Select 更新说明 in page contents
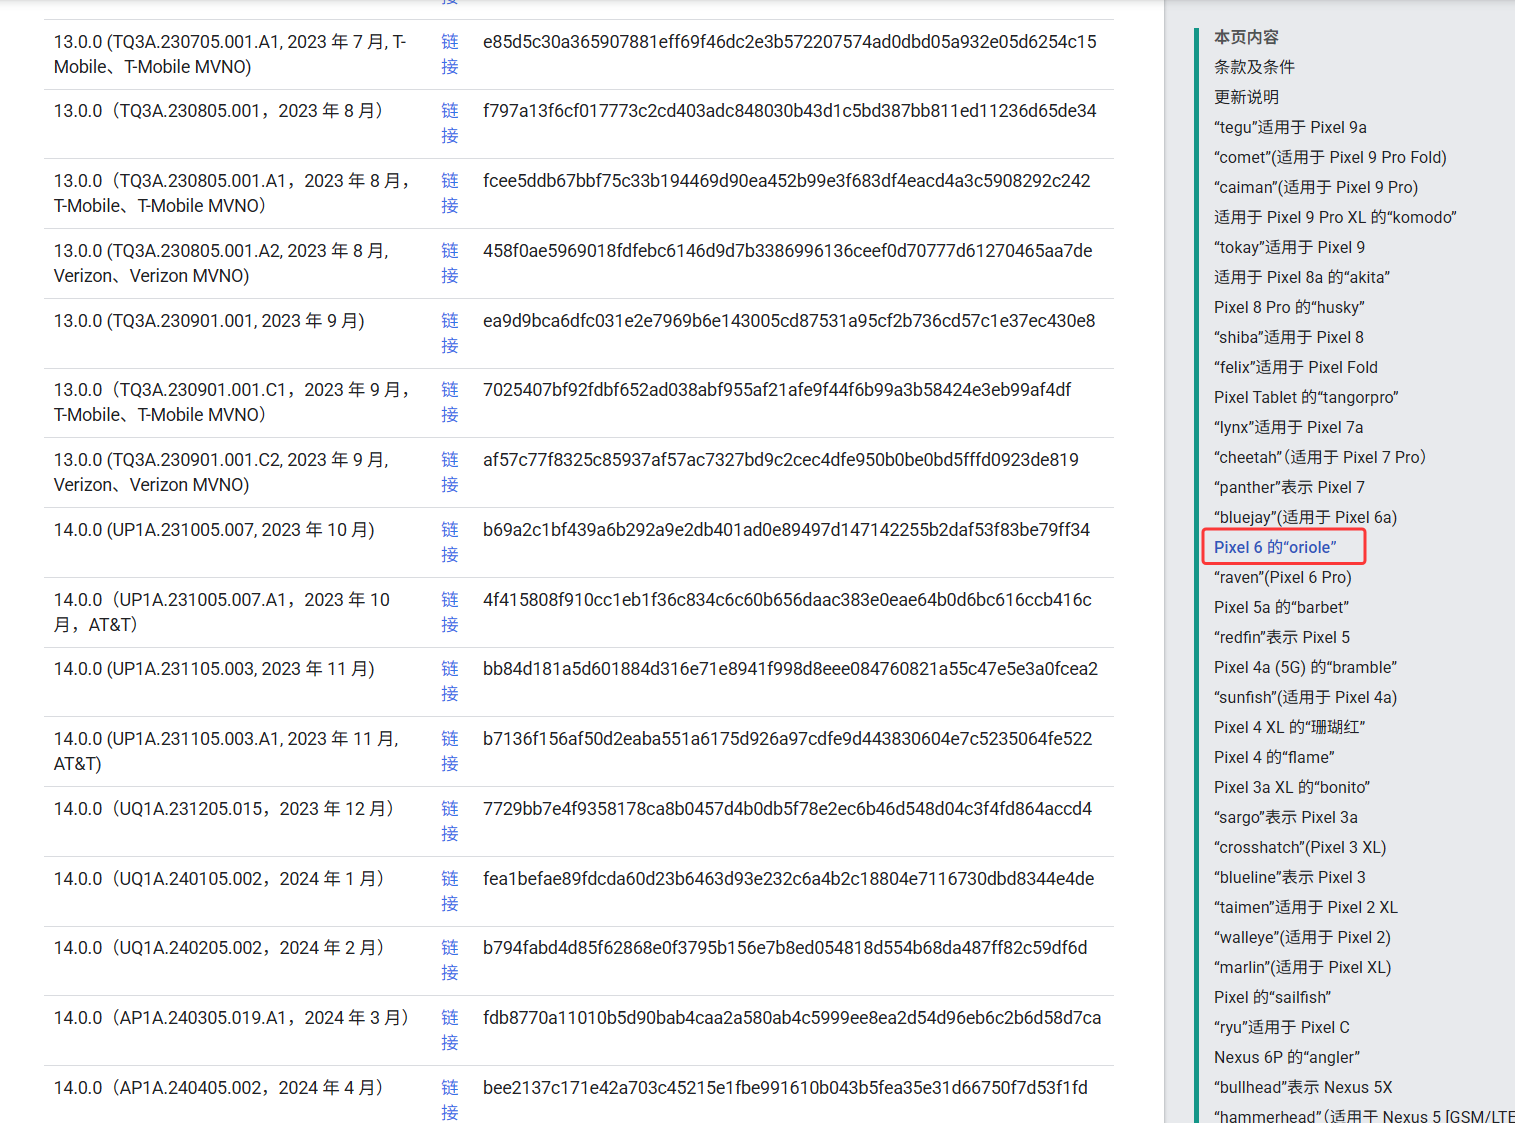Screen dimensions: 1515x1123 pos(1246,97)
